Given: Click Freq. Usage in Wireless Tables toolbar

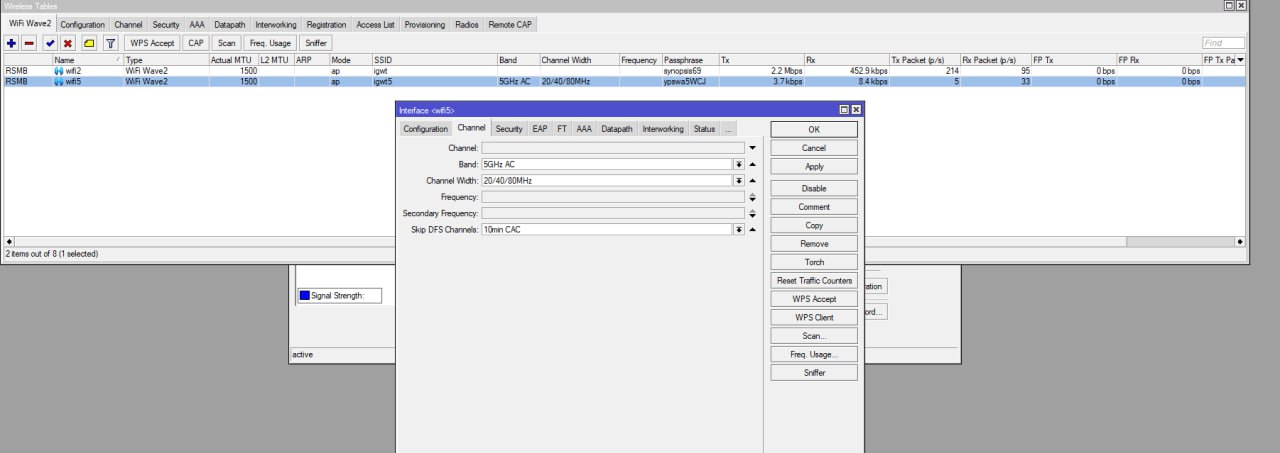Looking at the screenshot, I should click(270, 43).
